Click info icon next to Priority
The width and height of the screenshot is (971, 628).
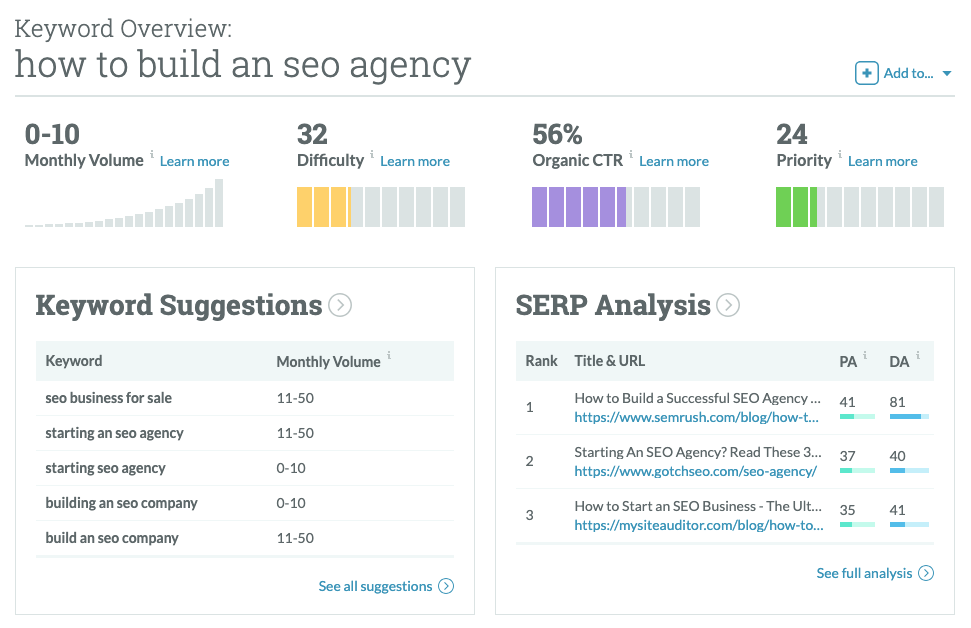point(840,155)
